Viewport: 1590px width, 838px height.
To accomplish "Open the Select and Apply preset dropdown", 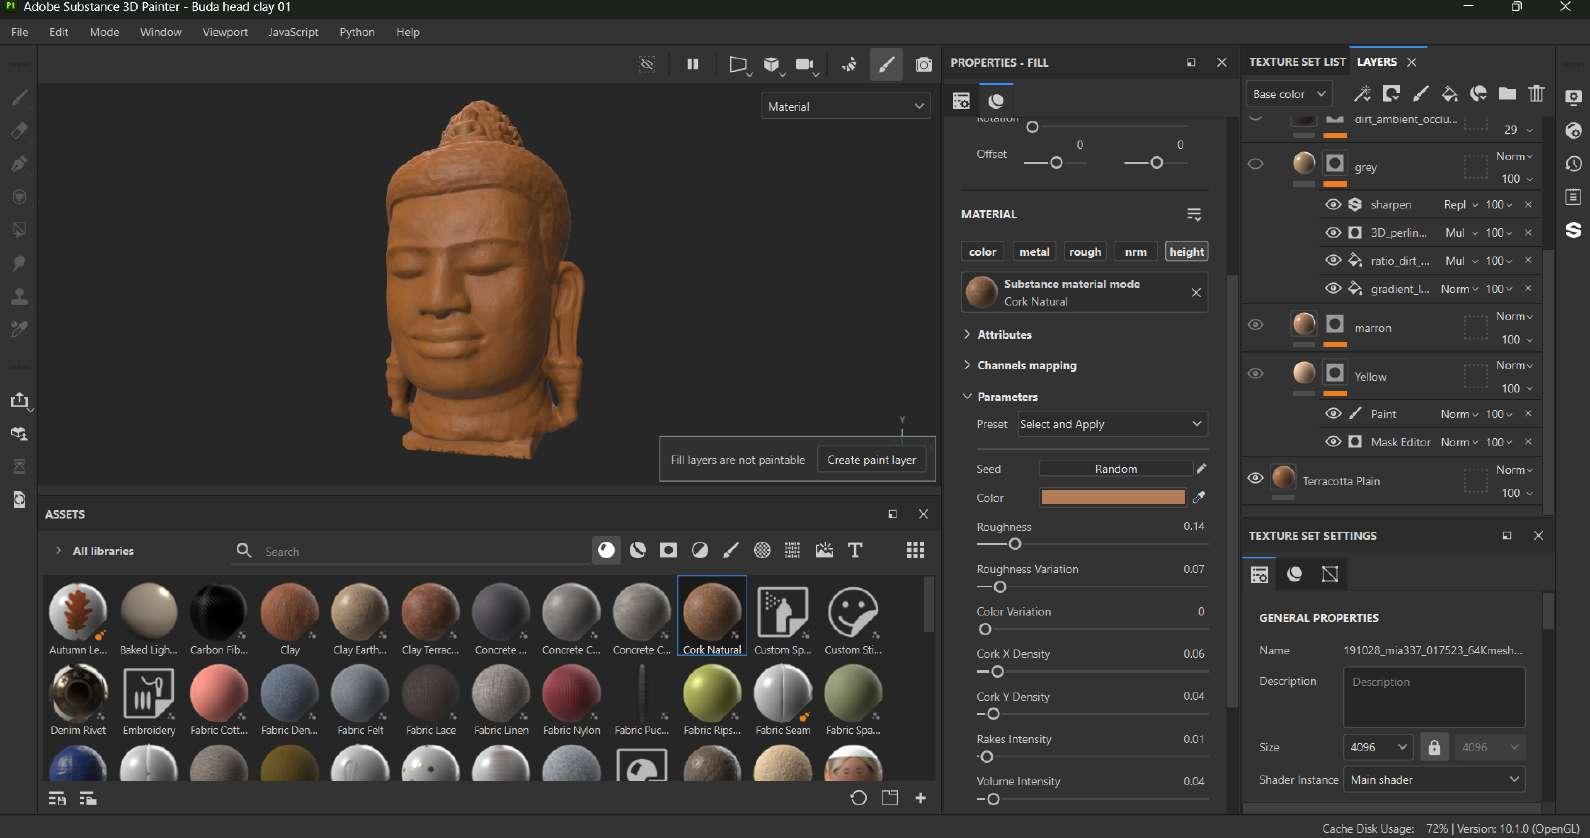I will tap(1112, 424).
